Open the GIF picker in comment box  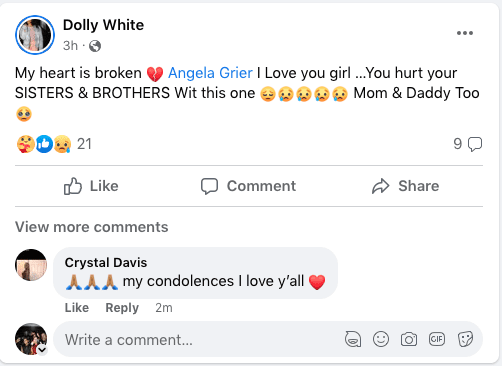coord(437,339)
